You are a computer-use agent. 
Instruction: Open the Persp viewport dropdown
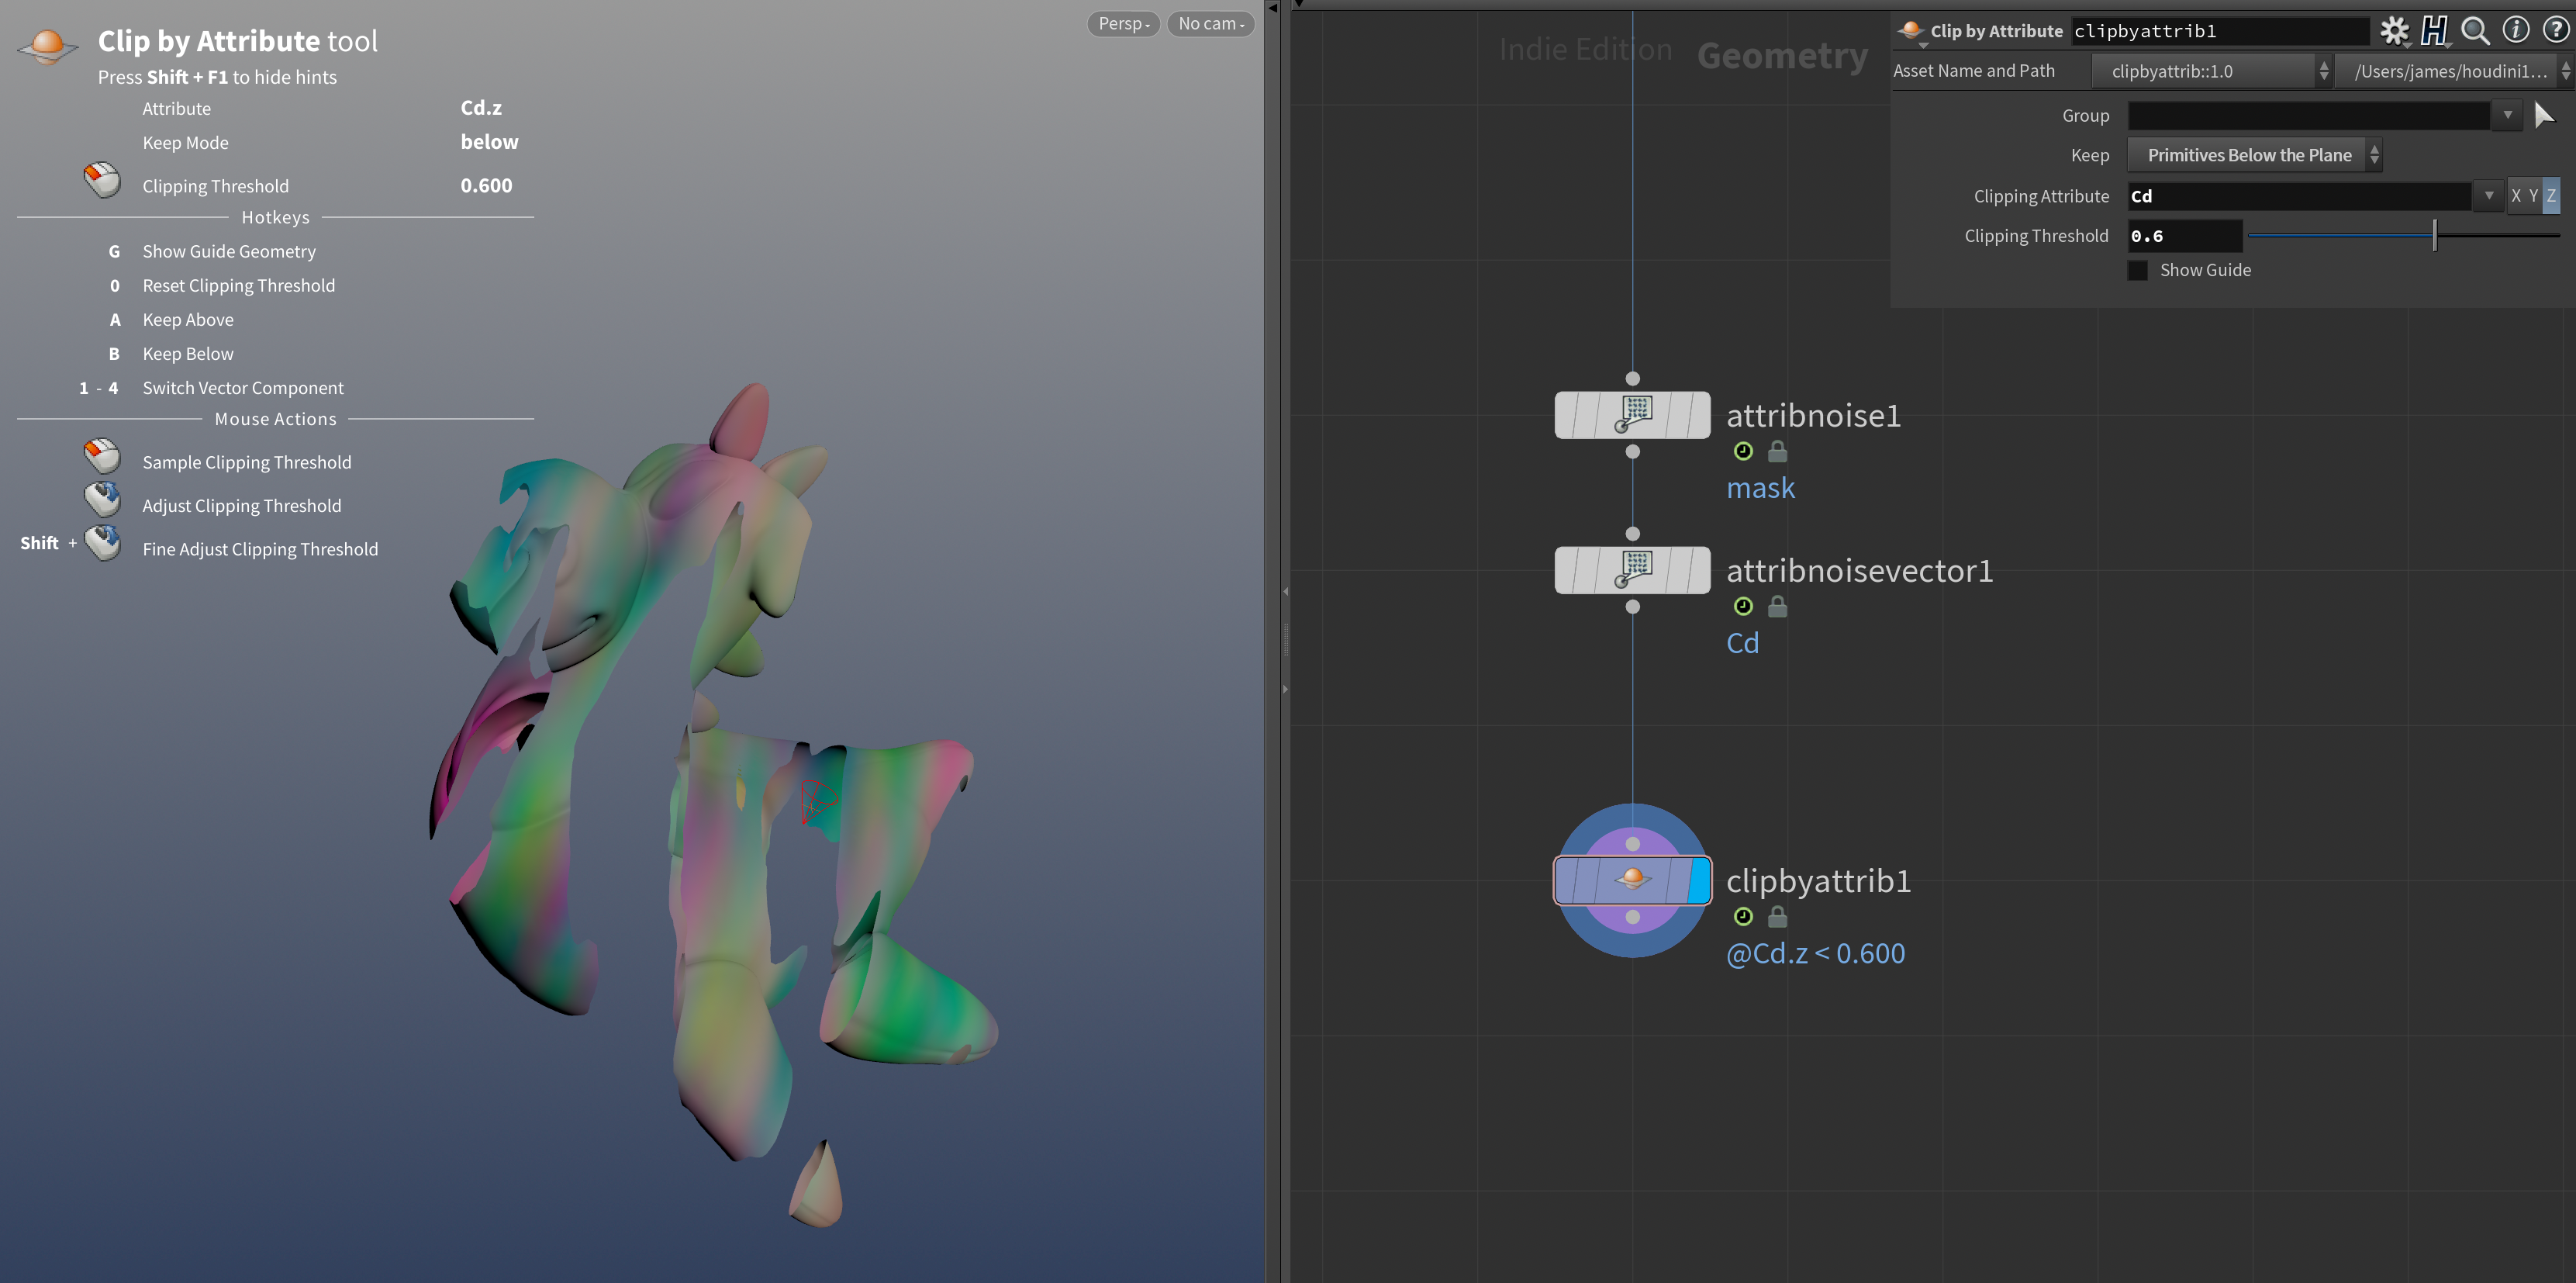1123,24
